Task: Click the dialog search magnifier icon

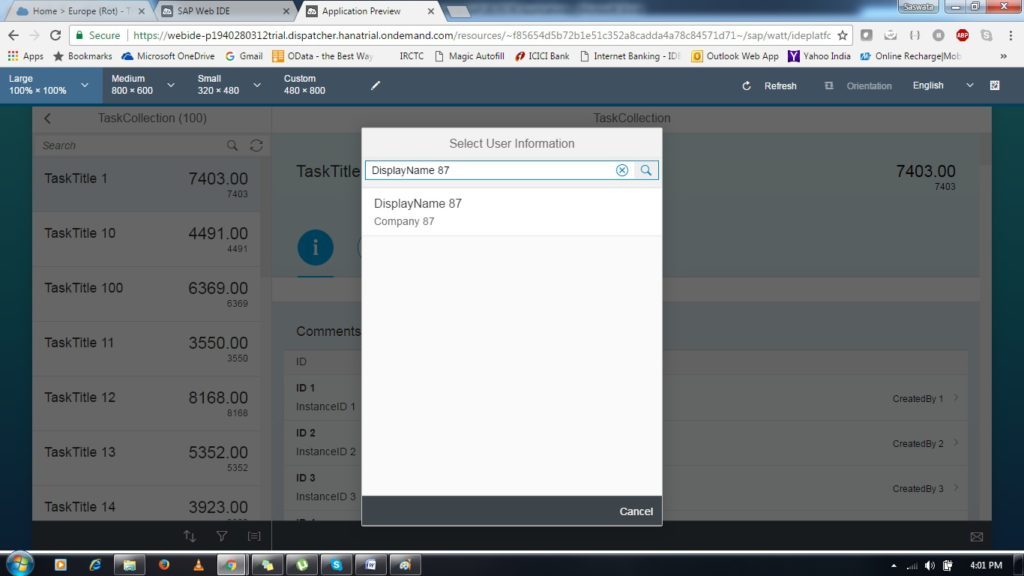Action: tap(646, 170)
